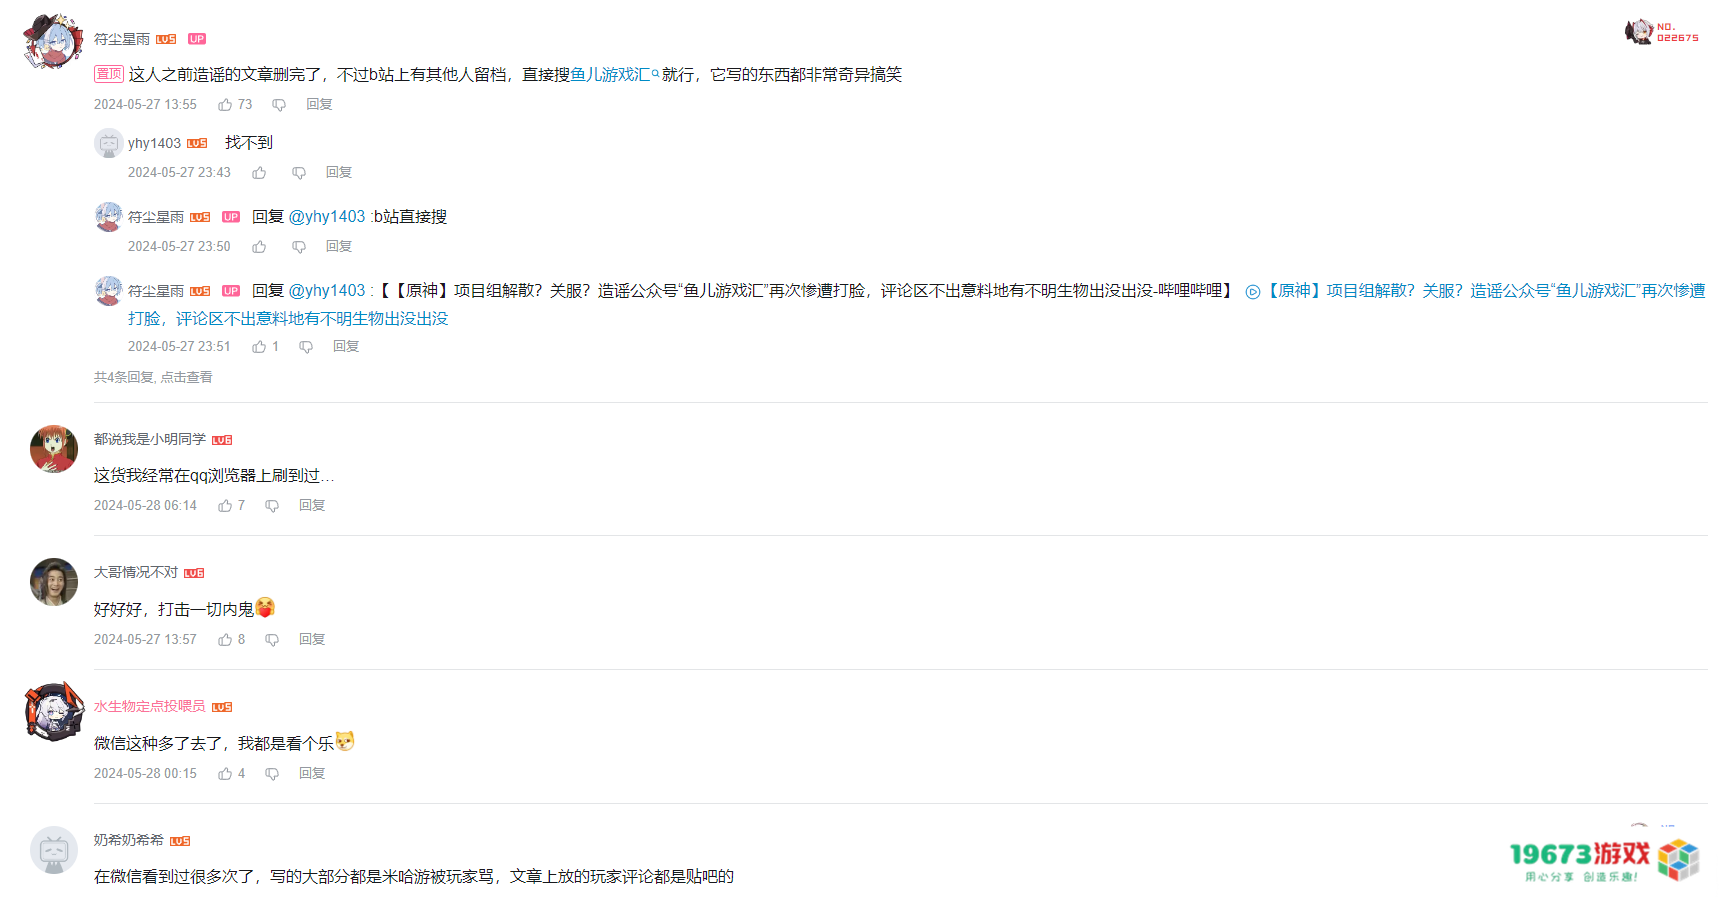Dislike 都说我是小明同学's comment
Image resolution: width=1719 pixels, height=900 pixels.
(x=271, y=505)
